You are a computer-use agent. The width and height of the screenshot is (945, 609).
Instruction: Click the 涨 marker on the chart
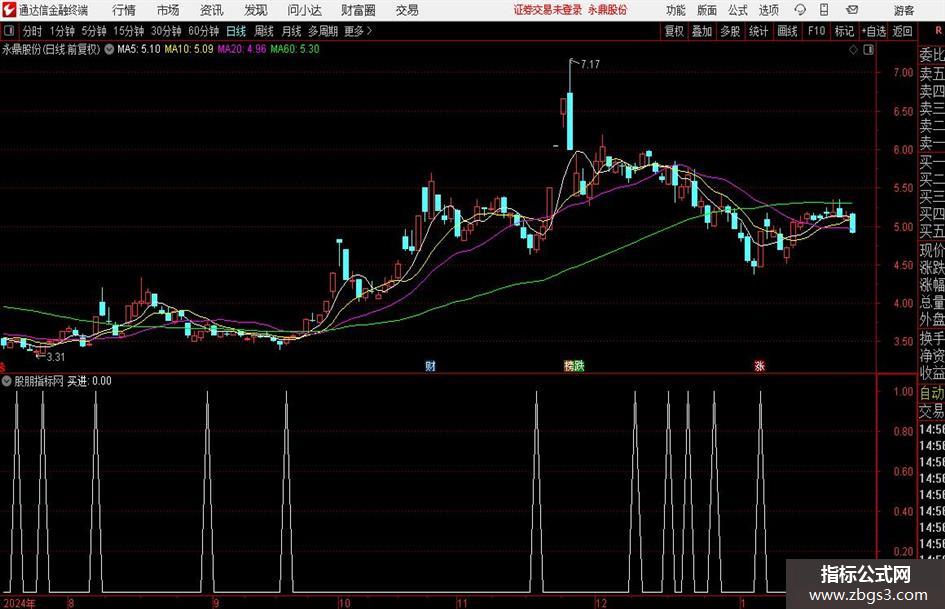[x=759, y=365]
